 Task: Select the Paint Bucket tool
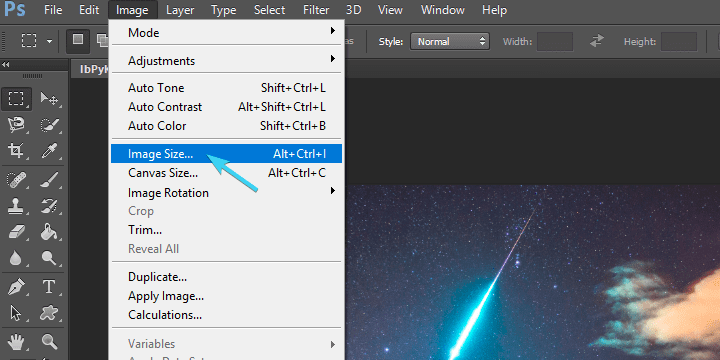click(49, 232)
